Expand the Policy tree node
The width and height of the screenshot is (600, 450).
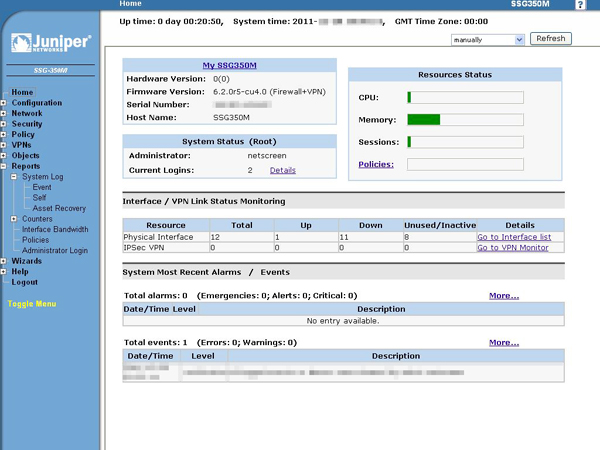[3, 135]
